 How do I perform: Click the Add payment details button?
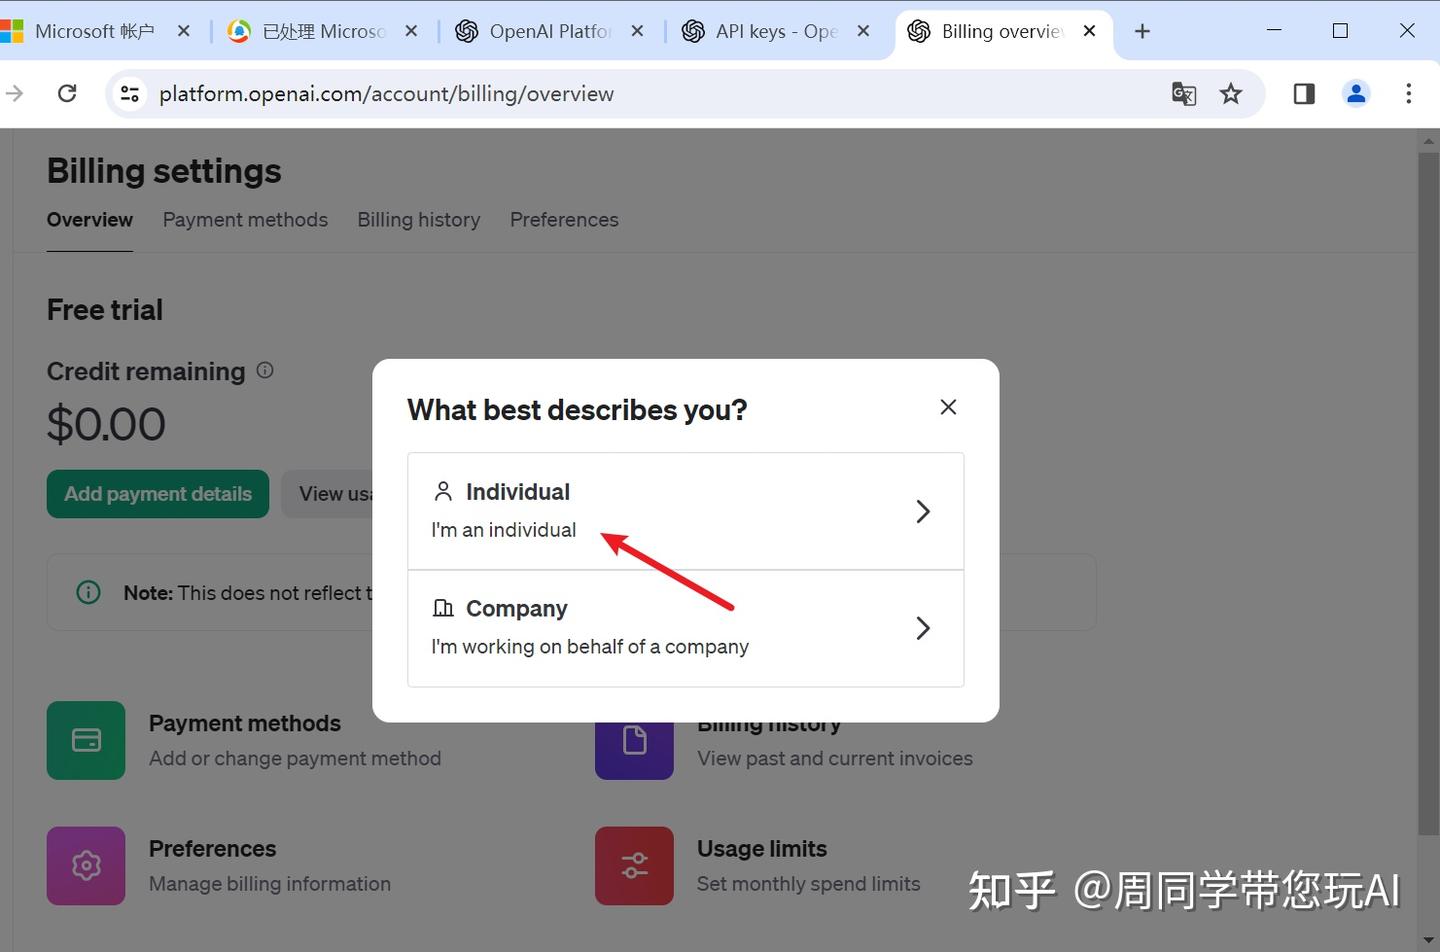pos(158,494)
